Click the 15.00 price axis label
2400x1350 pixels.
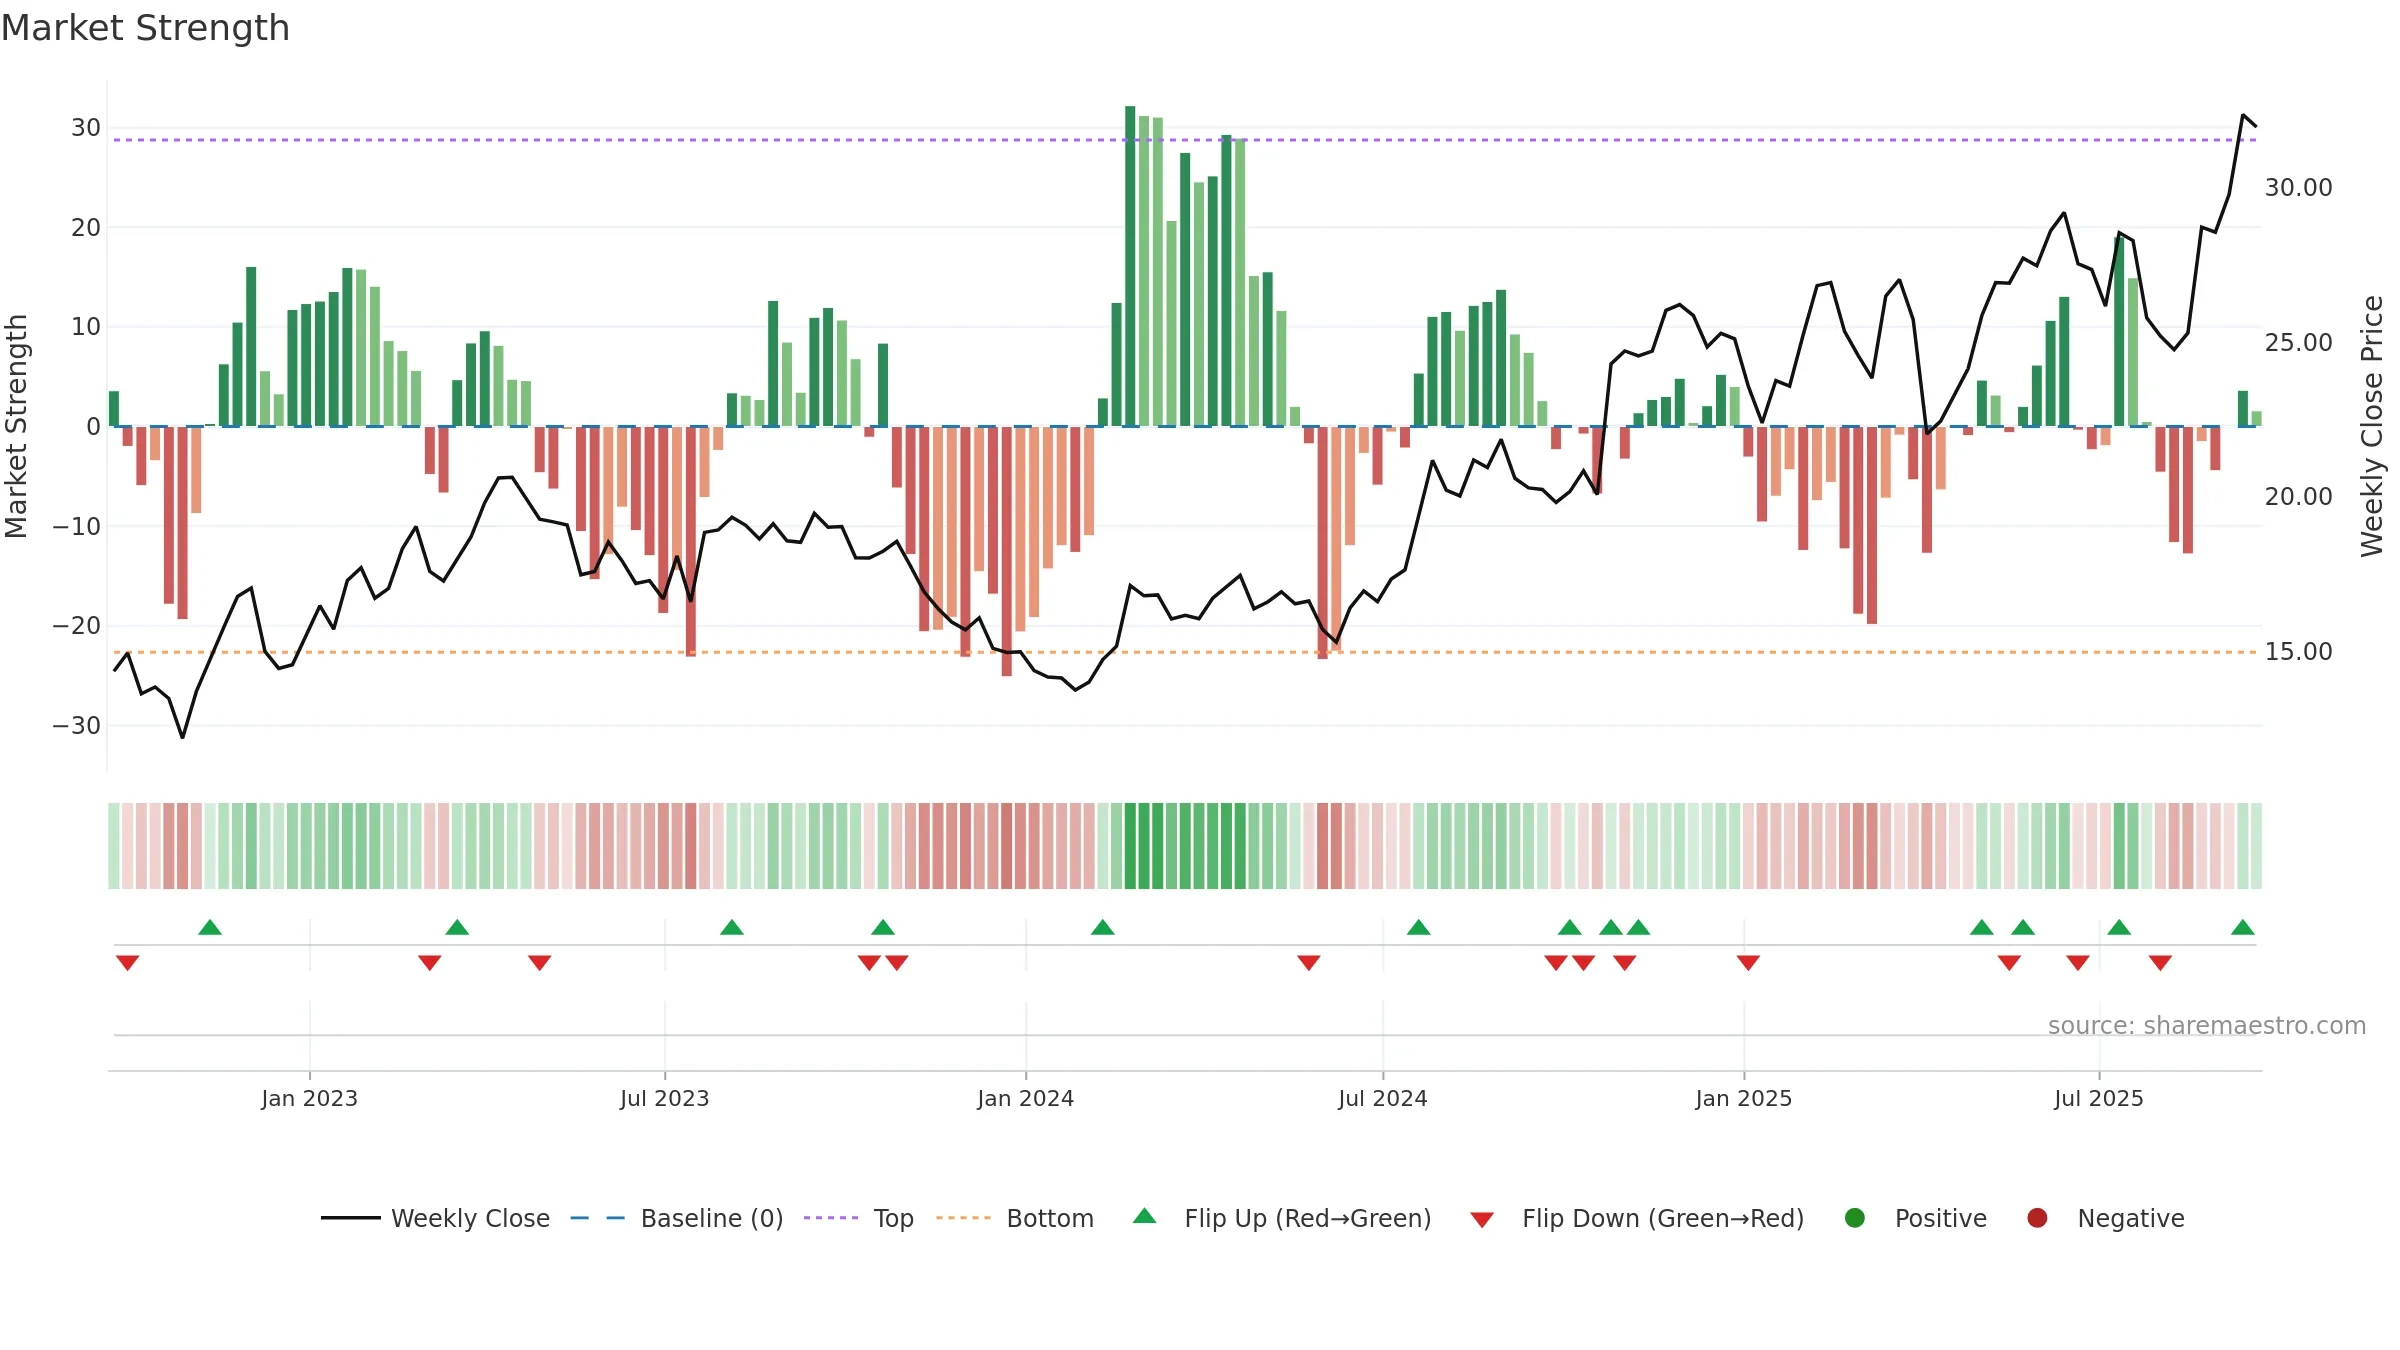(x=2298, y=652)
